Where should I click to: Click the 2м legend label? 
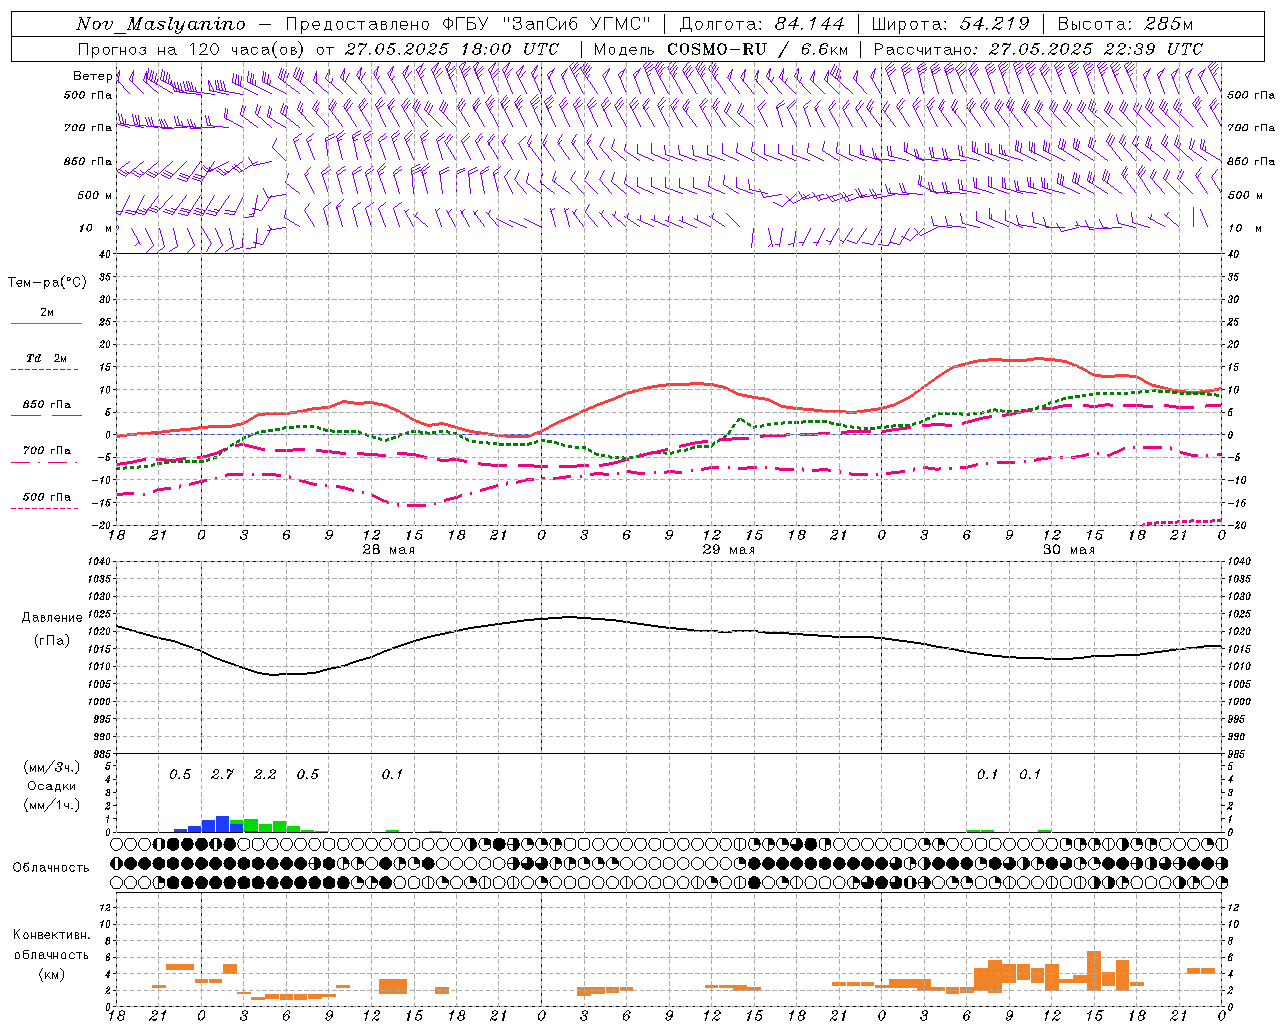(47, 313)
